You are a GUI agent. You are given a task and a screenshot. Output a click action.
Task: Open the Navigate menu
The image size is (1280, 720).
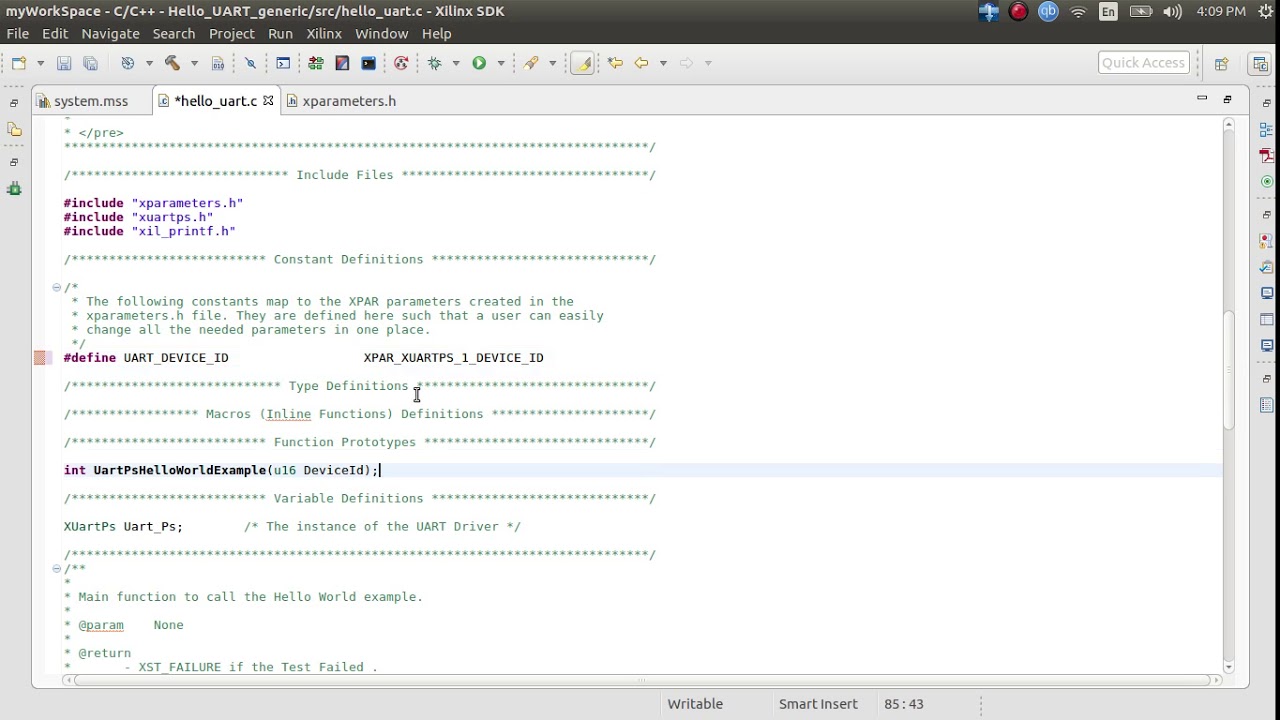point(110,33)
